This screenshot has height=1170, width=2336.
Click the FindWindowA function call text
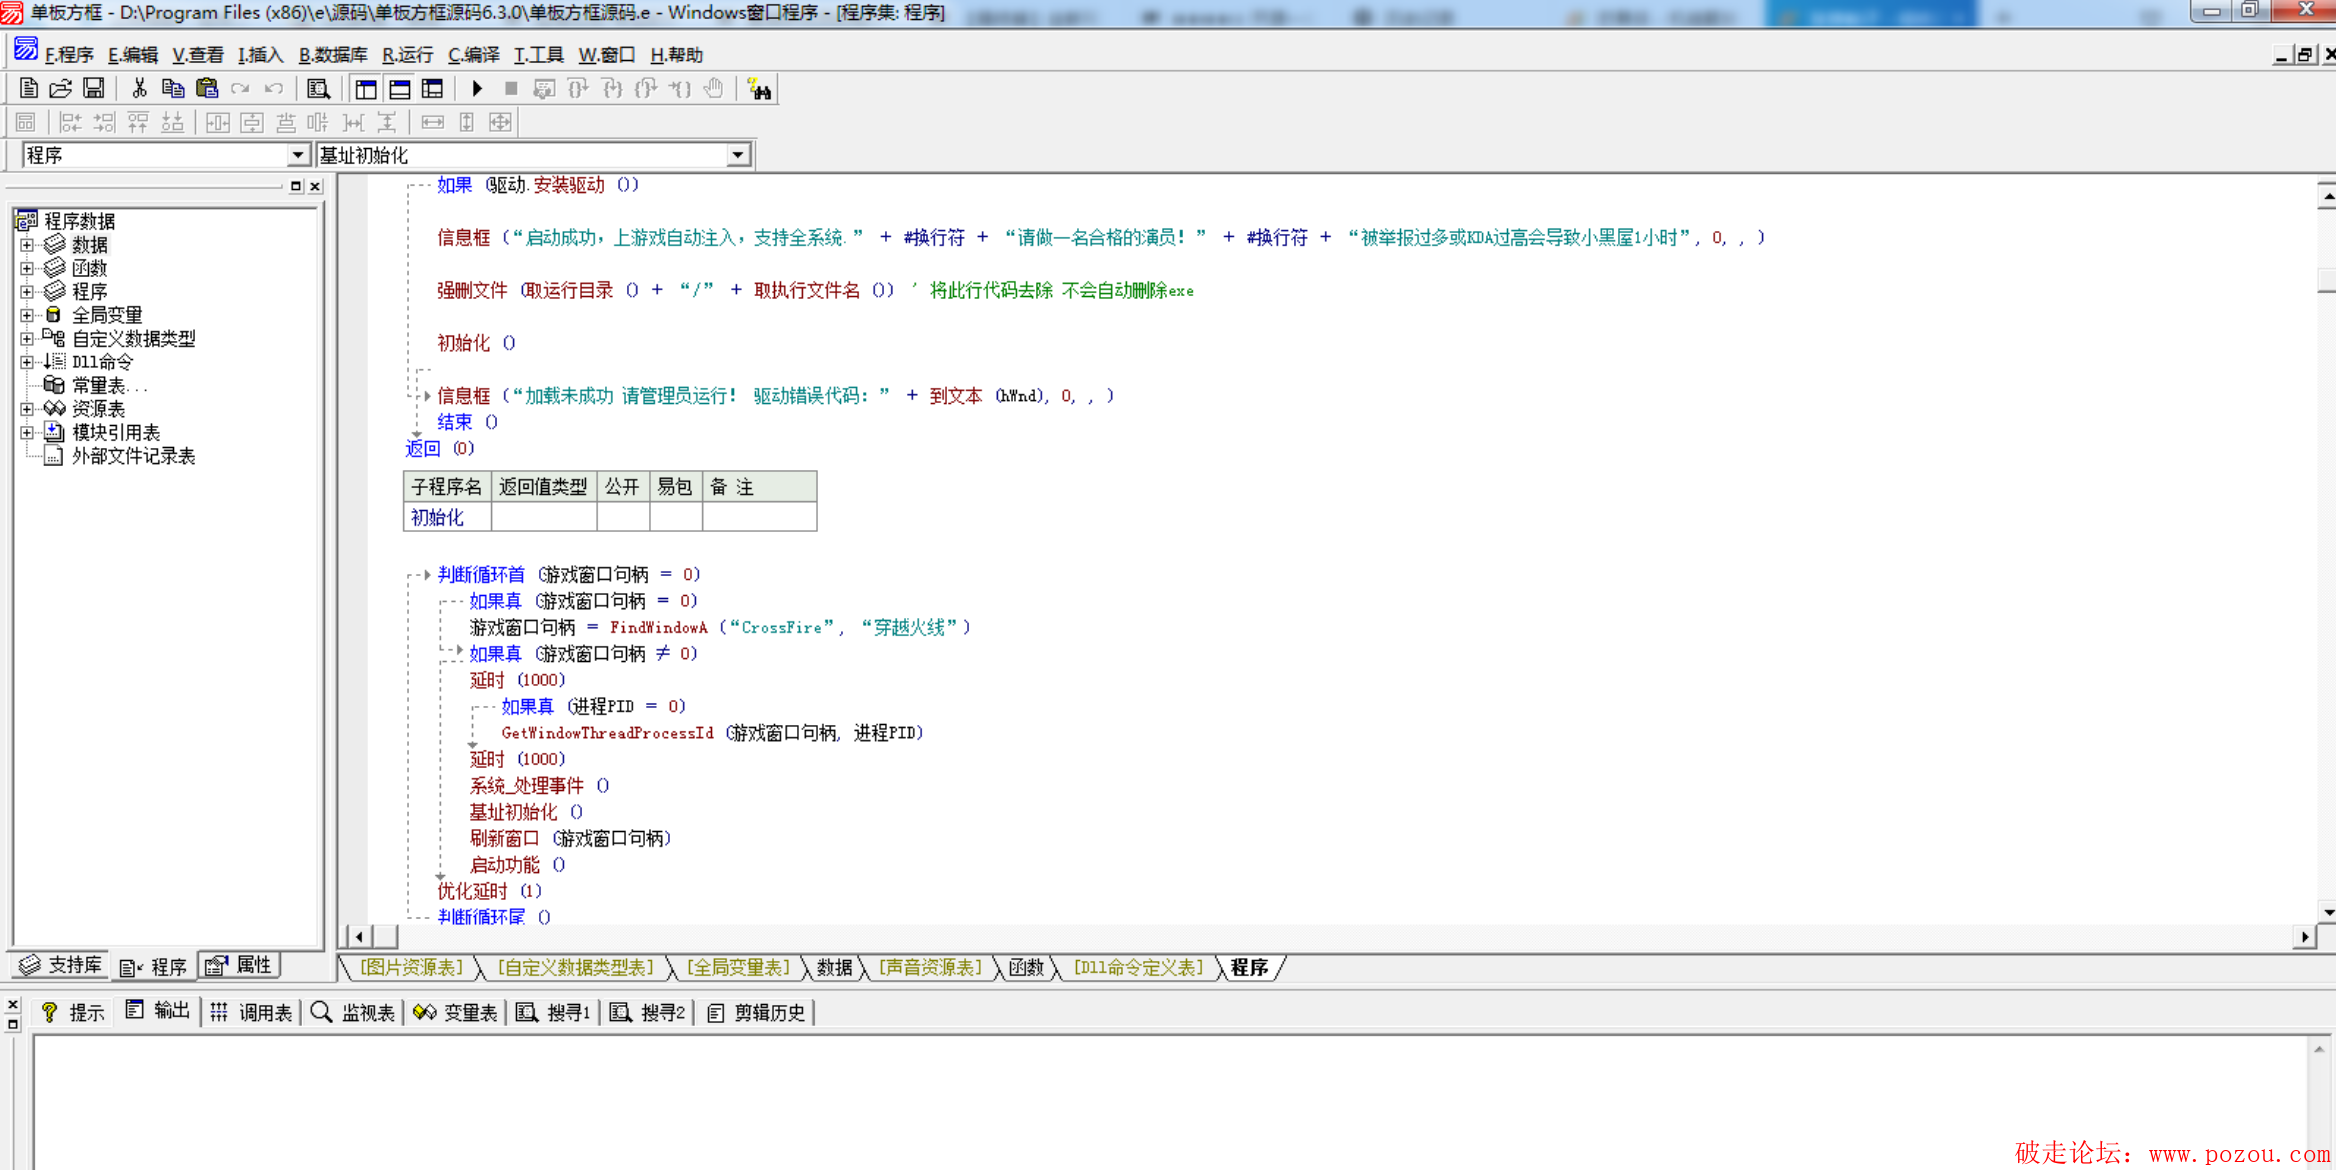click(659, 627)
